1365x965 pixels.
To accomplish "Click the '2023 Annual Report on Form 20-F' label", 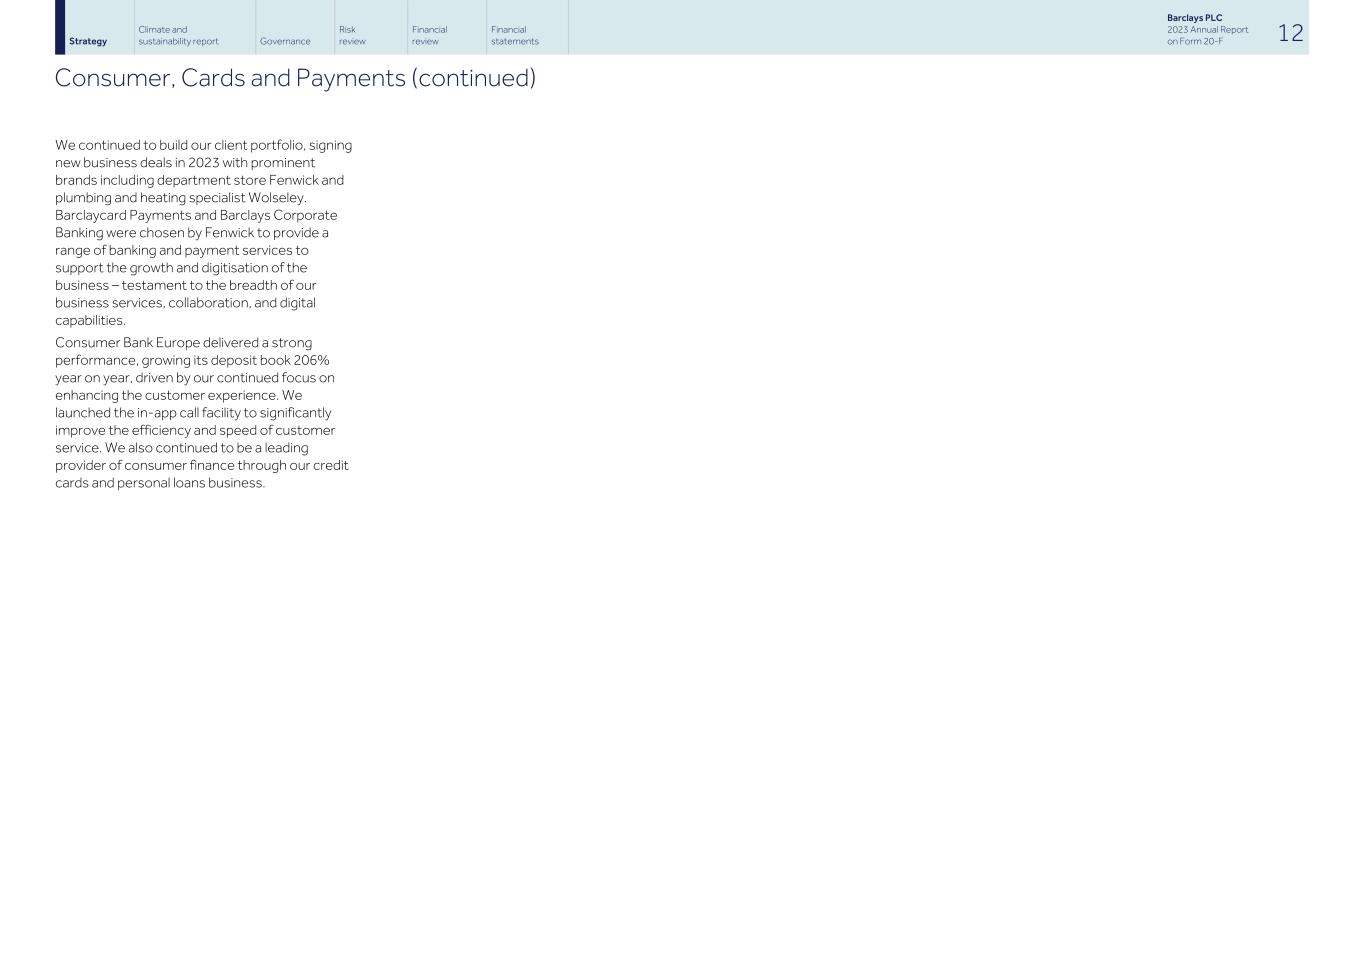I will [1207, 36].
